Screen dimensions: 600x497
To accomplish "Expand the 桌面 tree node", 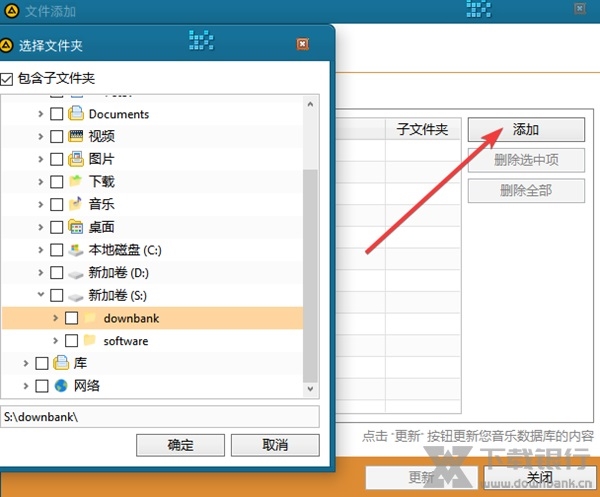I will pos(41,227).
